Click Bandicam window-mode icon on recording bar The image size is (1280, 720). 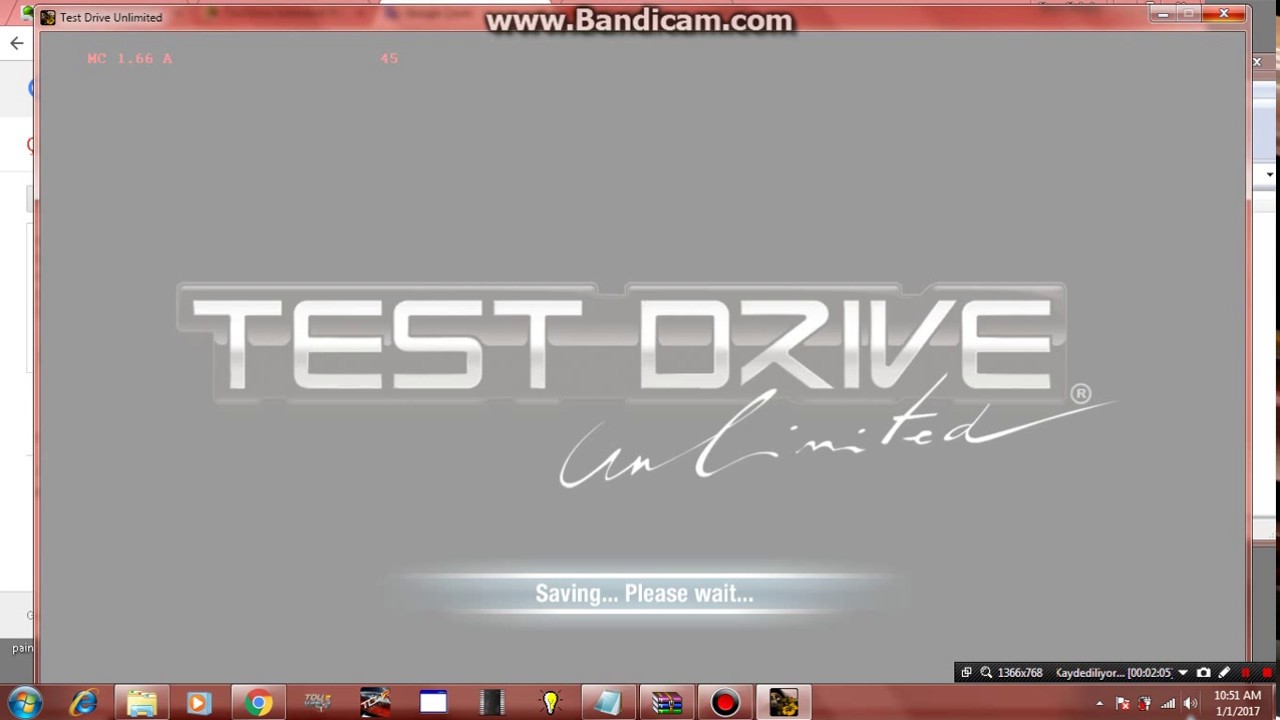point(966,673)
